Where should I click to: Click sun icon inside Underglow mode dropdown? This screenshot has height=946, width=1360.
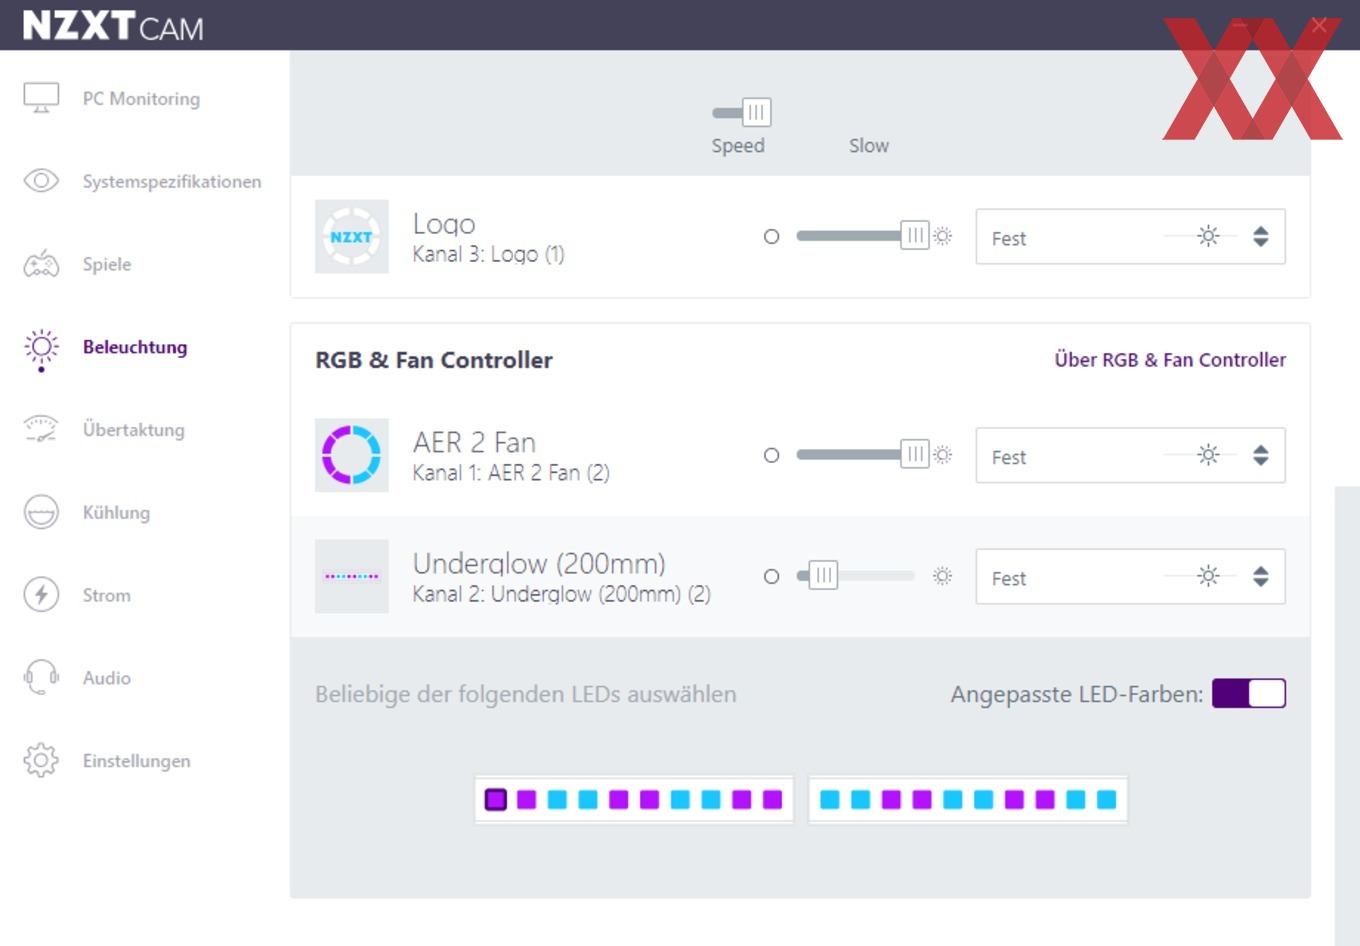[1209, 576]
